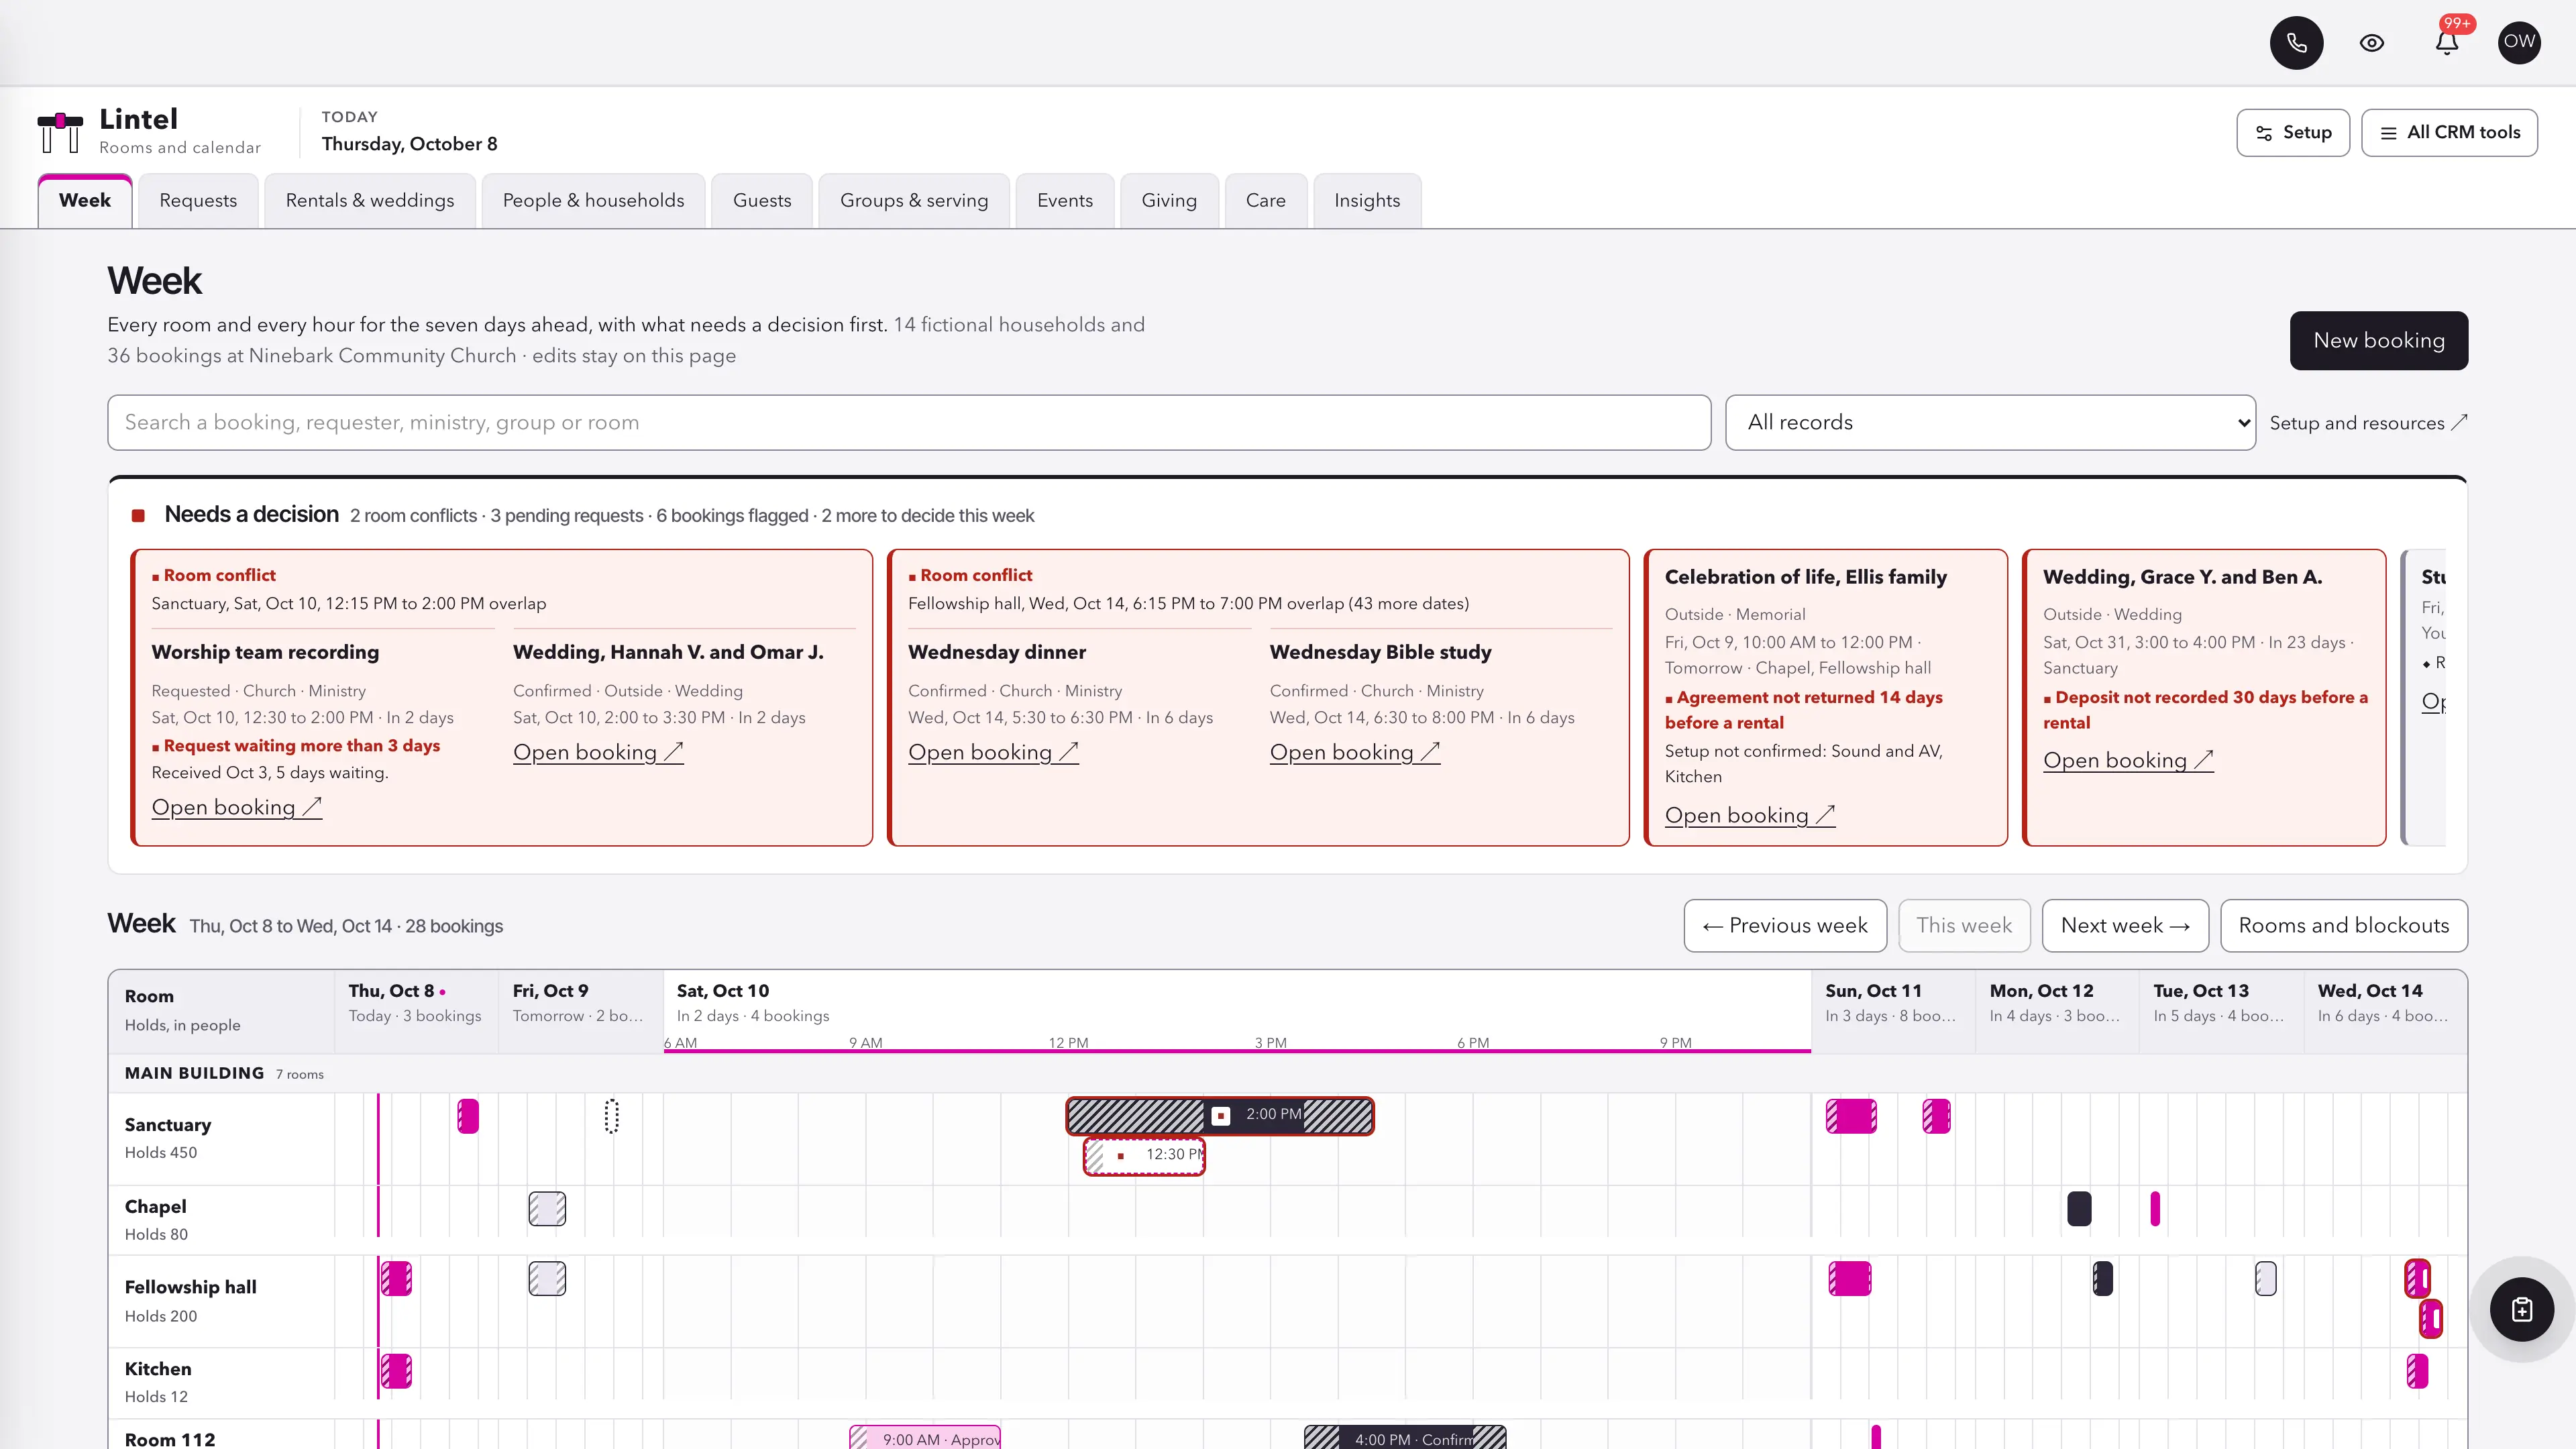Open the Groups & serving tab
This screenshot has width=2576, height=1449.
click(x=914, y=201)
